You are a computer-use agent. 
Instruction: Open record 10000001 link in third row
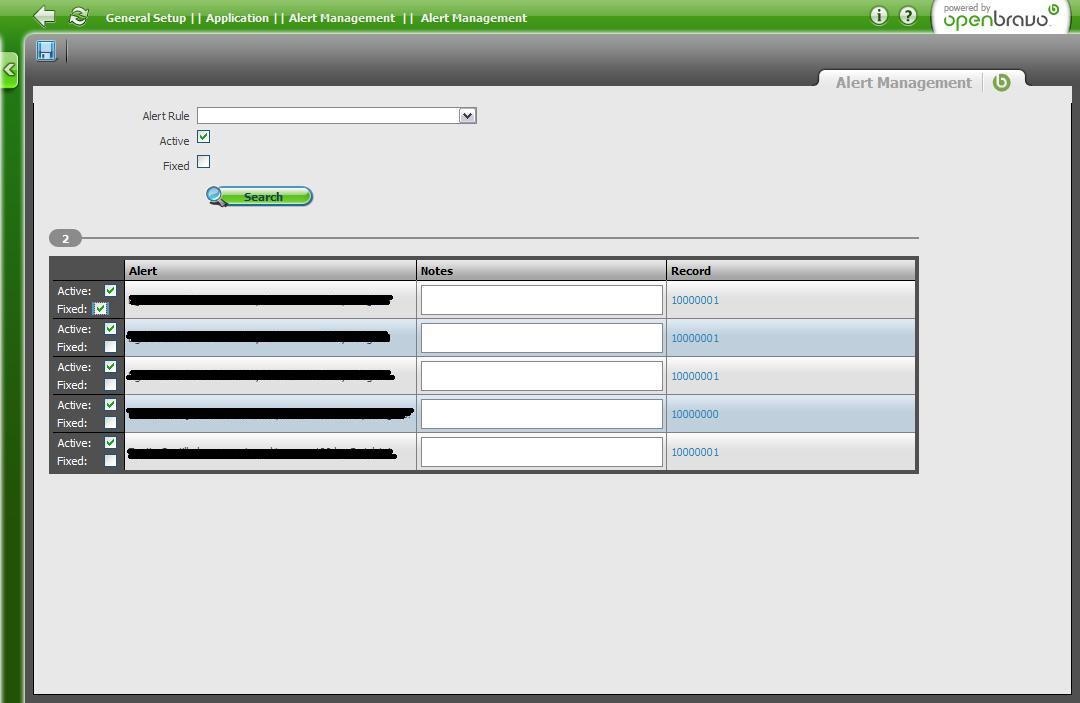pos(695,376)
